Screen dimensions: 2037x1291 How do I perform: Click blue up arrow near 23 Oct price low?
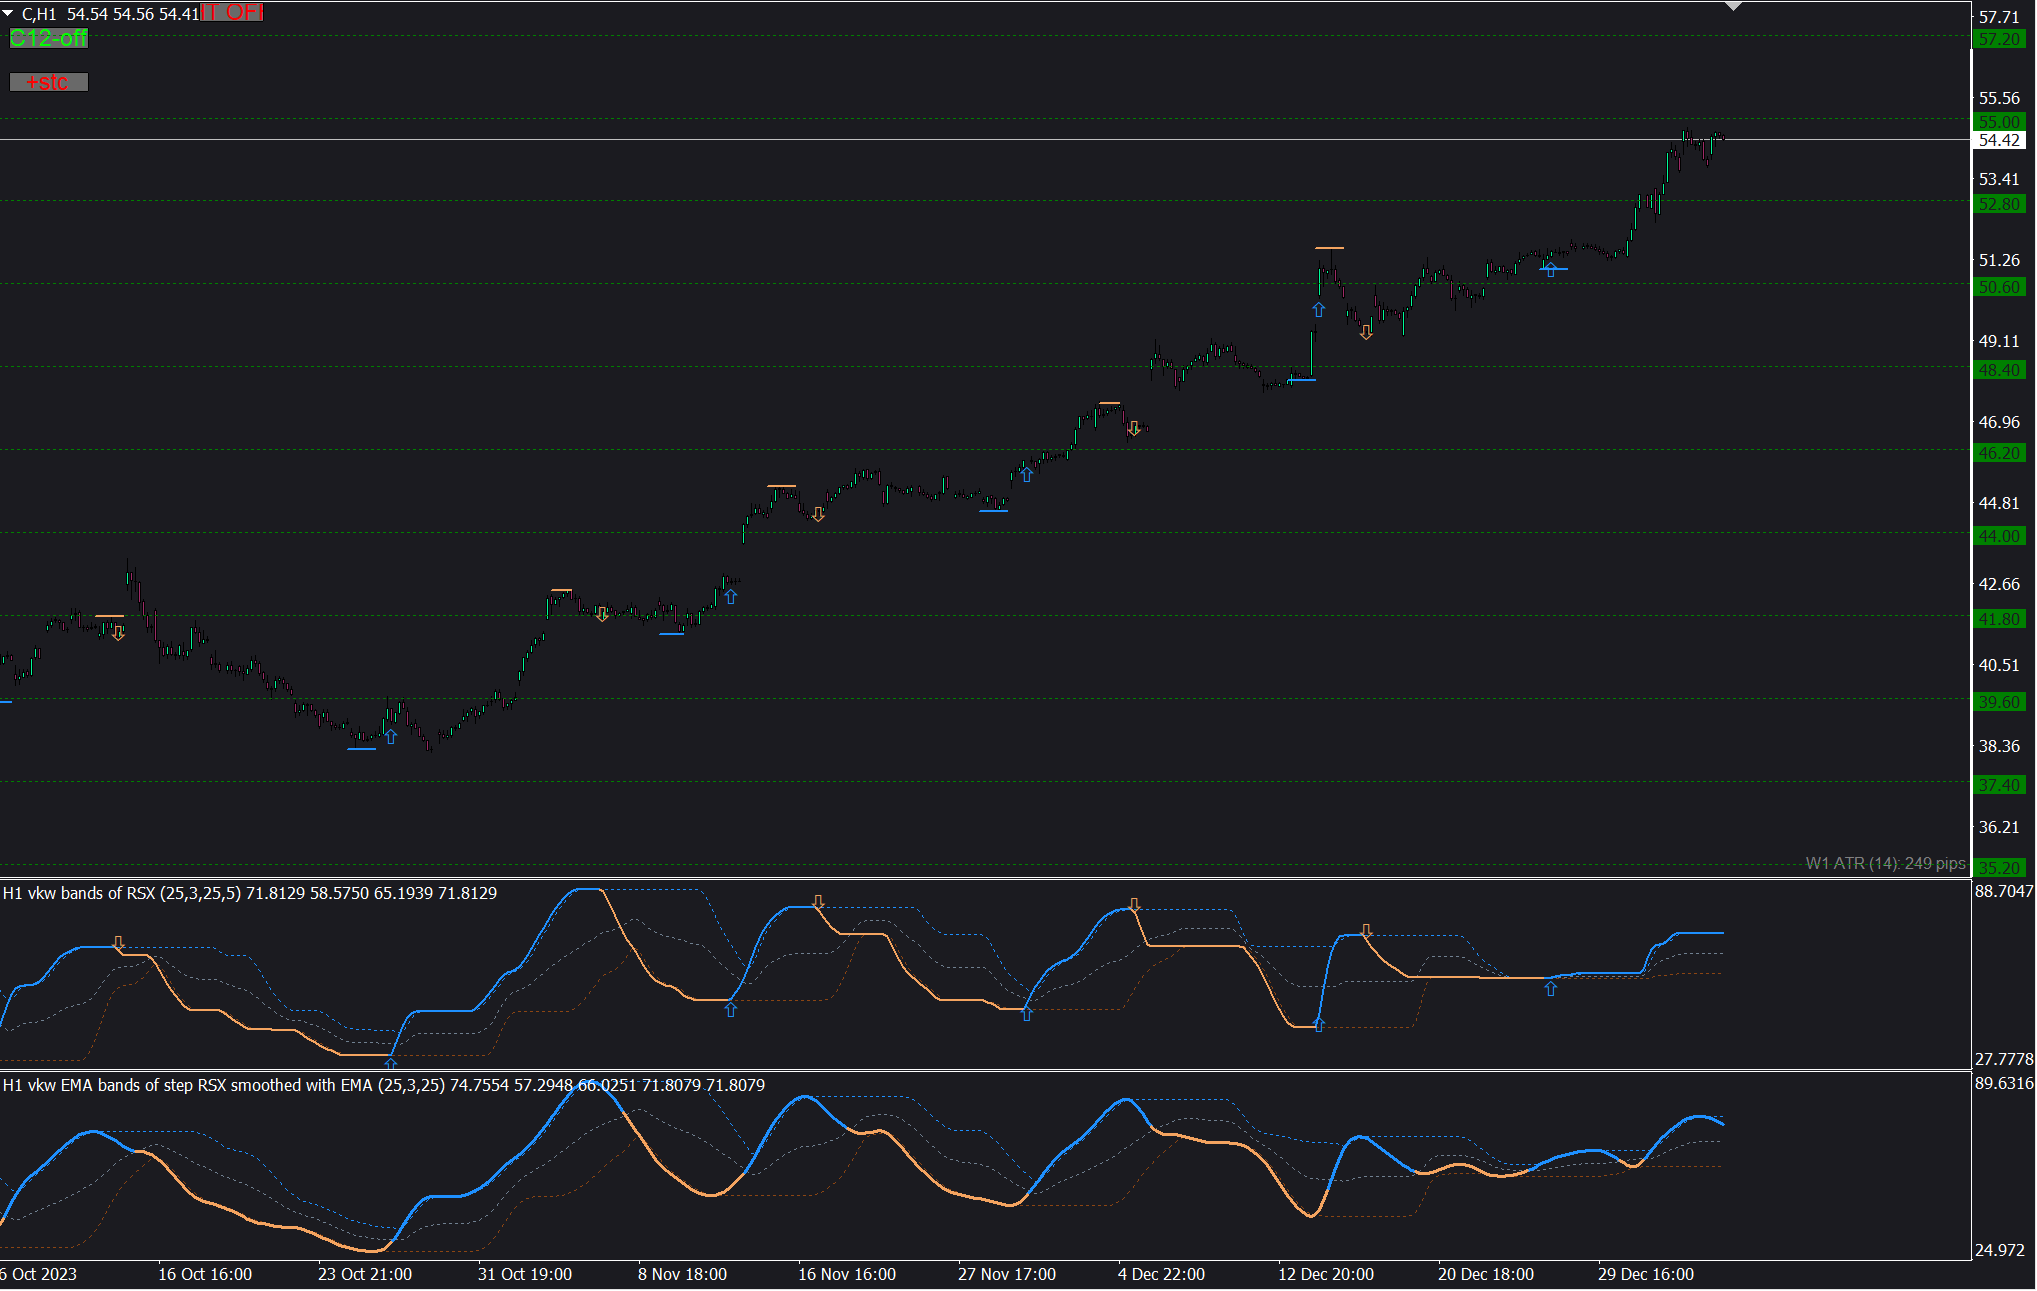pyautogui.click(x=391, y=736)
